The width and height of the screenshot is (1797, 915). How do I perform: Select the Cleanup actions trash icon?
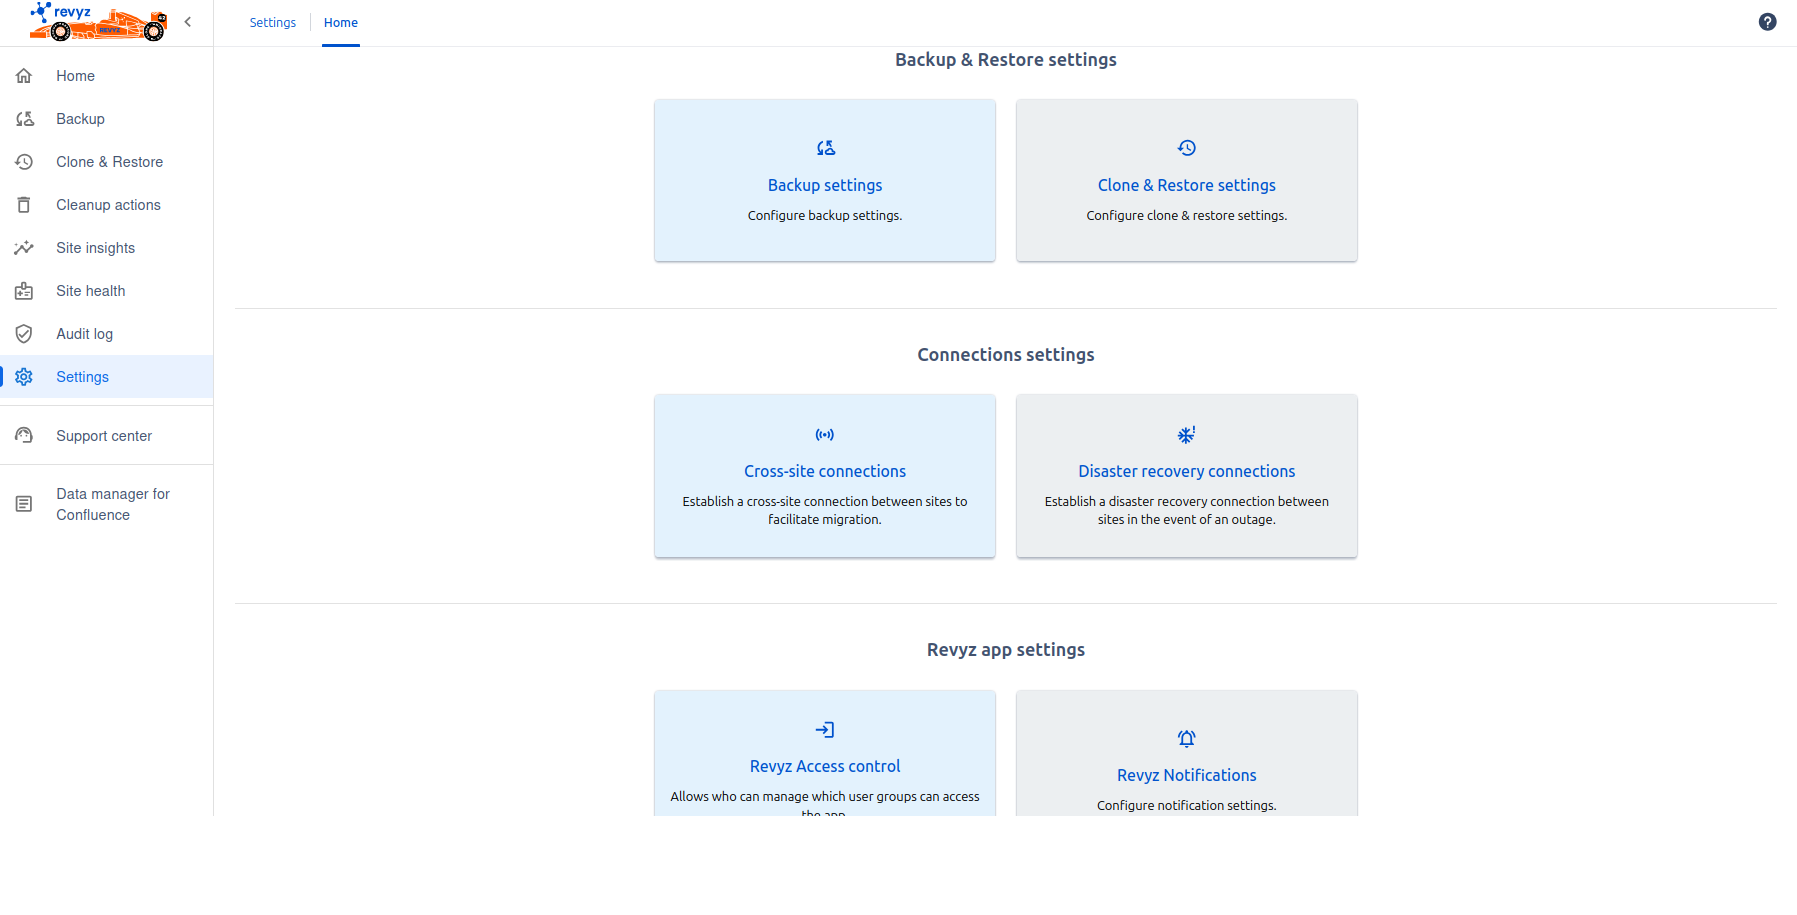(24, 205)
